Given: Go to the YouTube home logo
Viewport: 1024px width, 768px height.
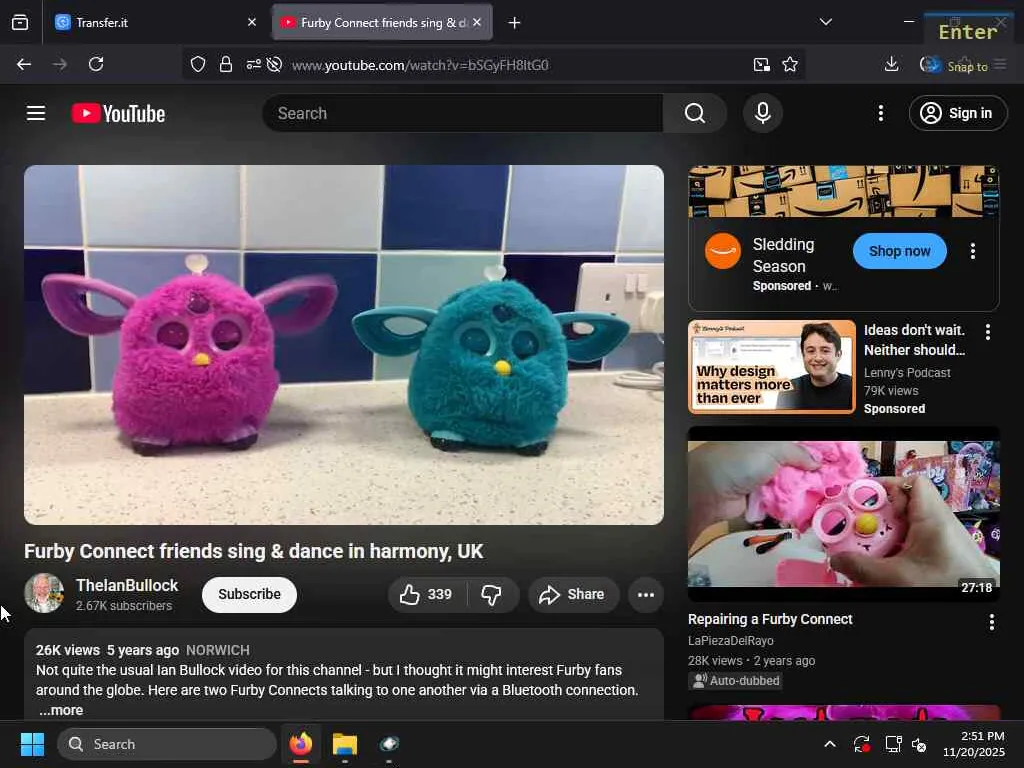Looking at the screenshot, I should (x=118, y=114).
